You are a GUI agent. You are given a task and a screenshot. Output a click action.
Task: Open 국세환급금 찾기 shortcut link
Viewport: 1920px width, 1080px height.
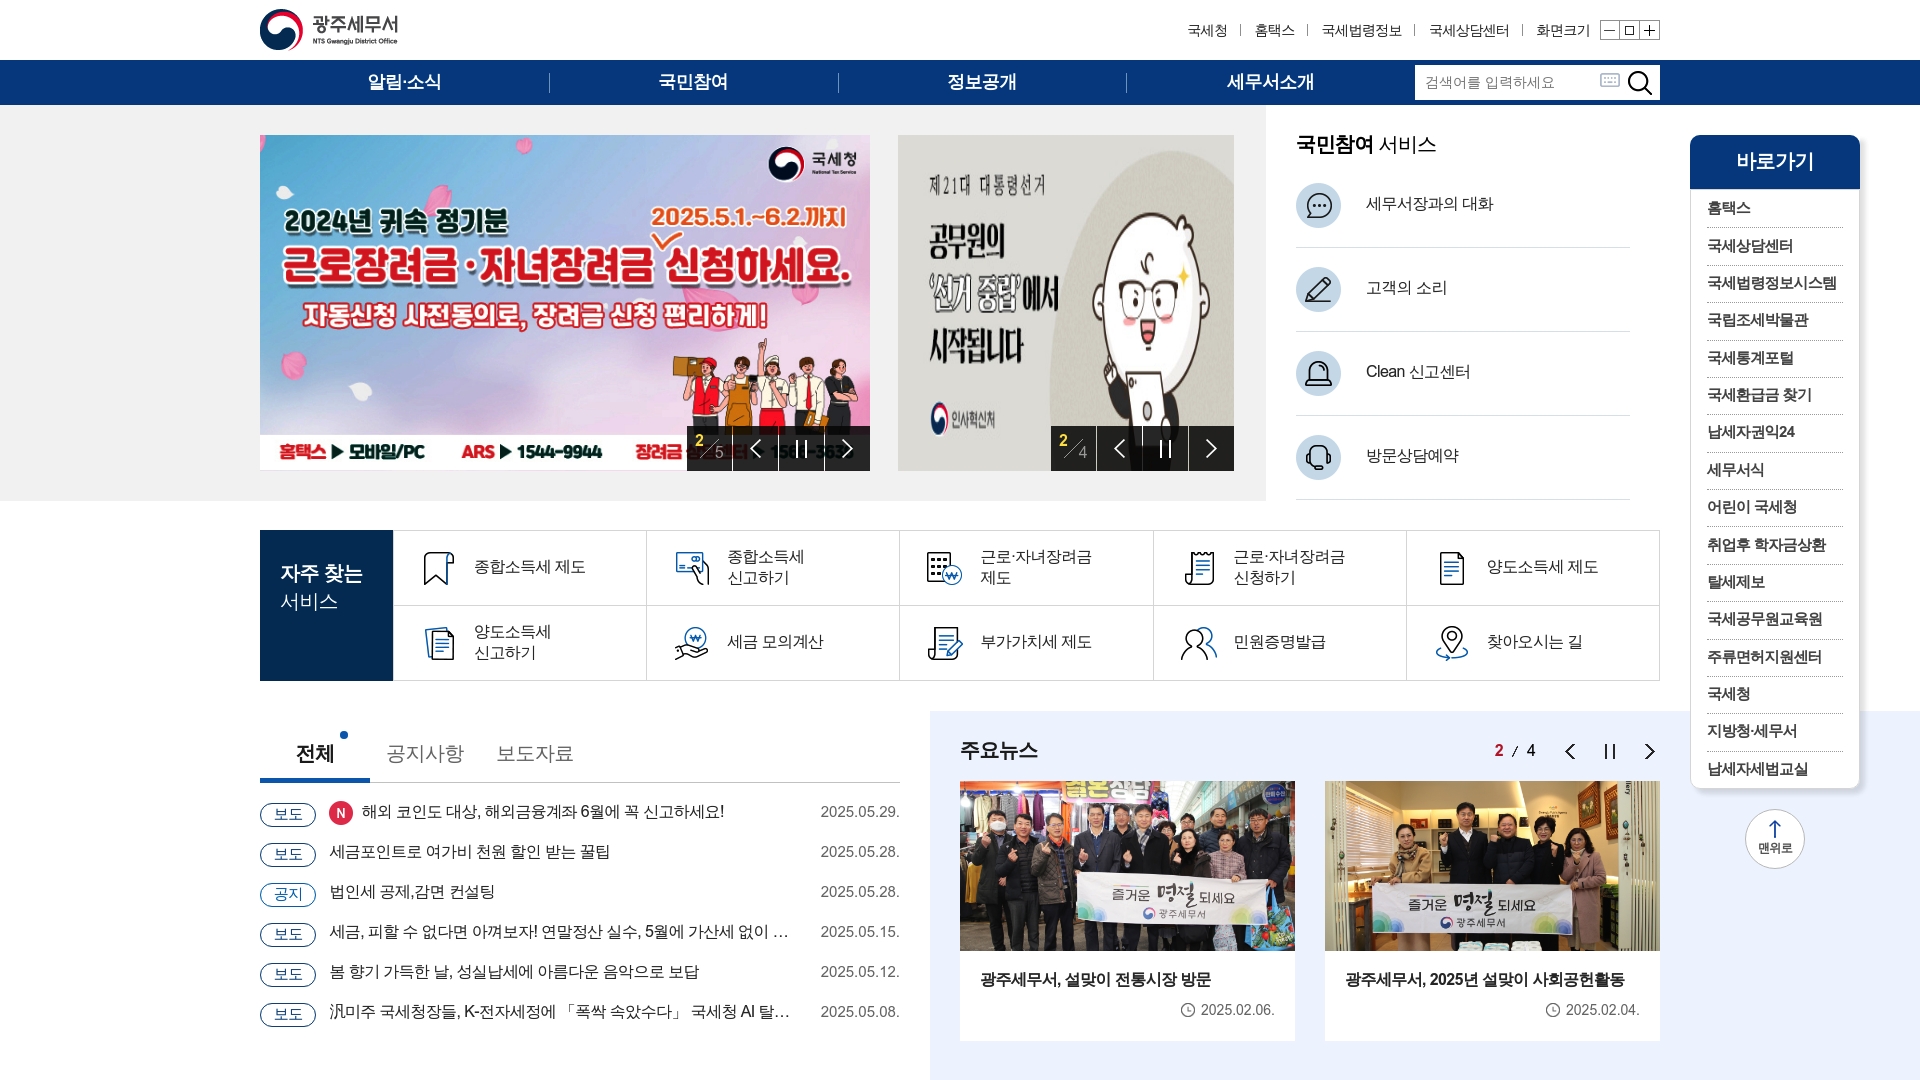click(1759, 395)
